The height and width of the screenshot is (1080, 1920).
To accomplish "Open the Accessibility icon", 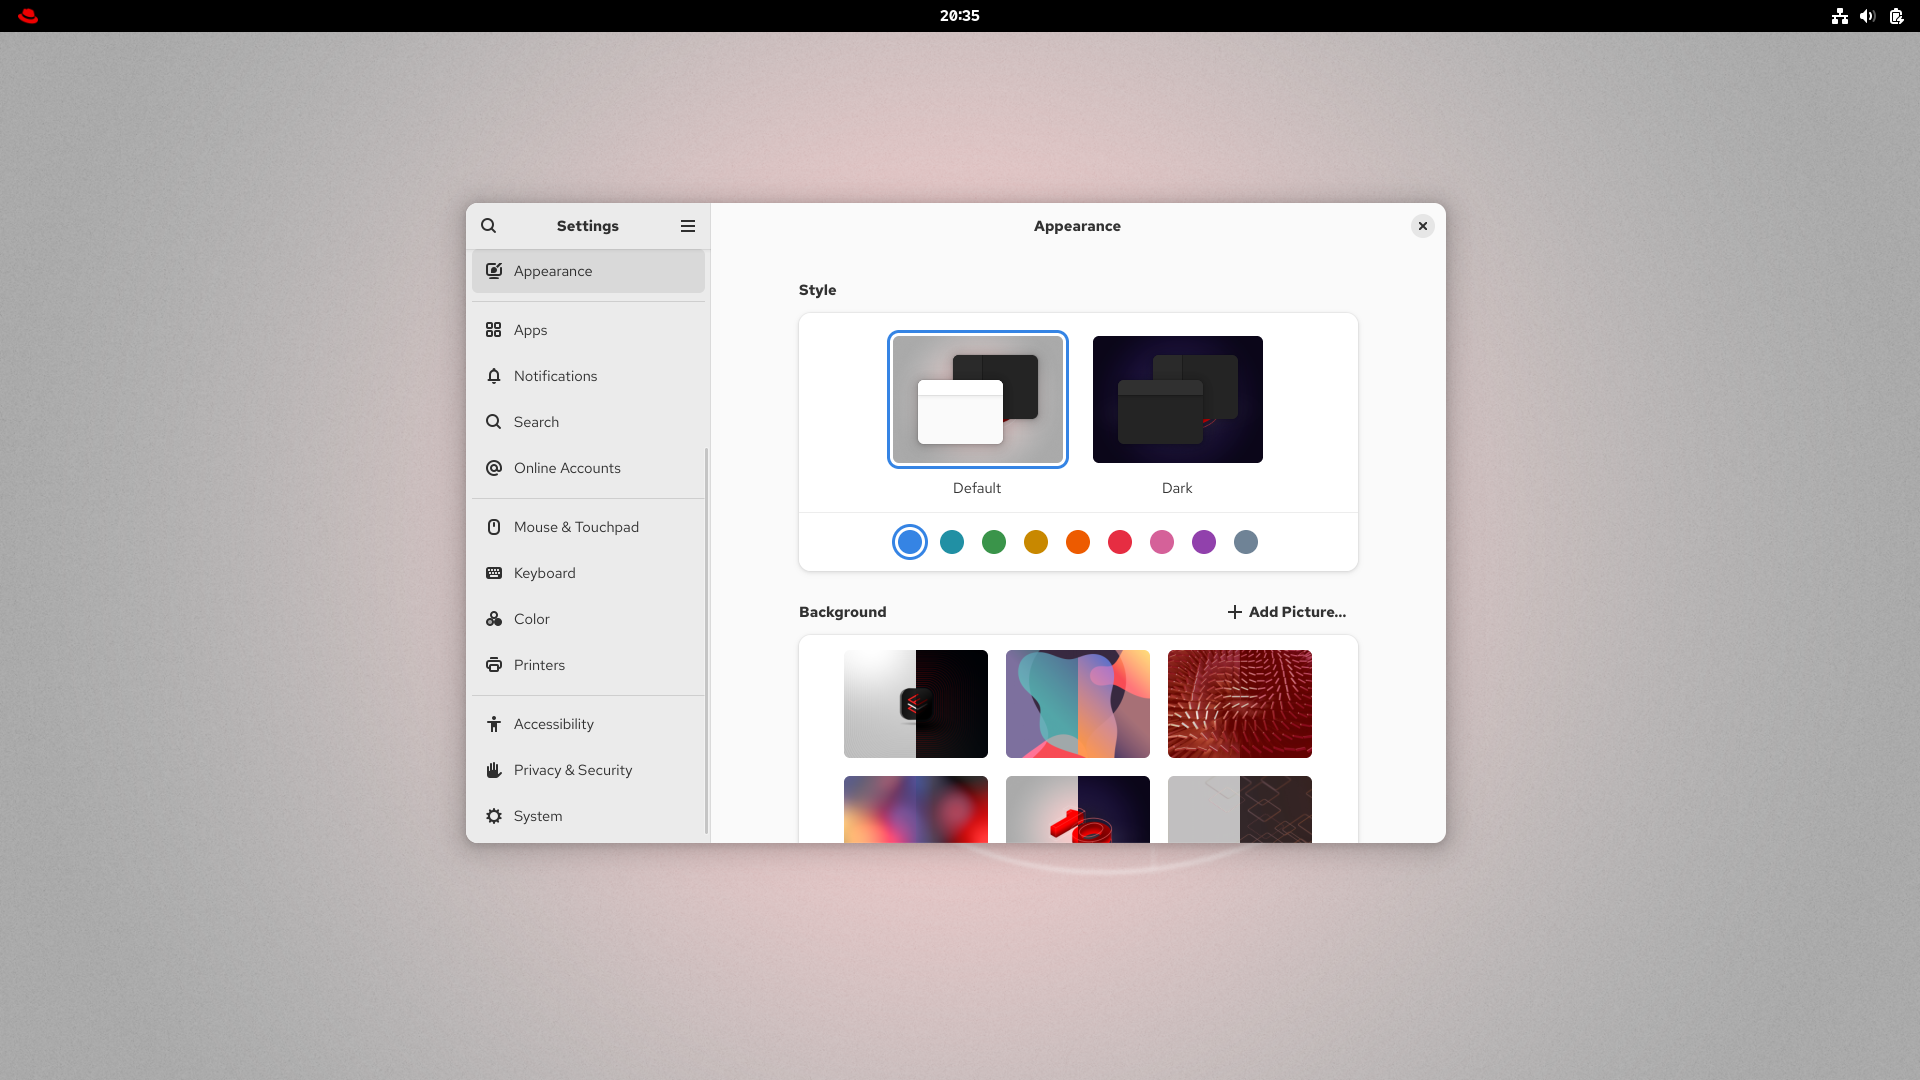I will [494, 724].
